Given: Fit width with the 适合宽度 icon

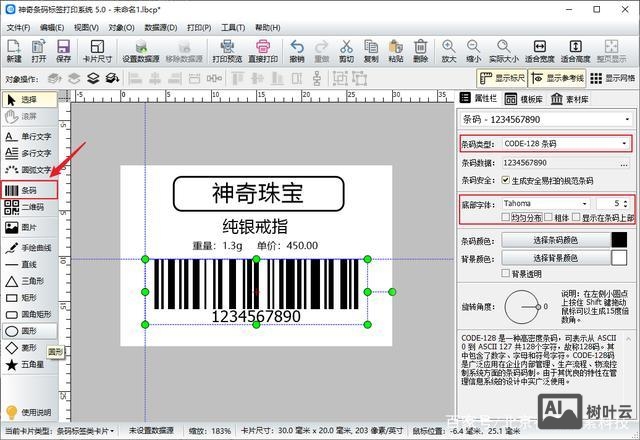Looking at the screenshot, I should (540, 51).
